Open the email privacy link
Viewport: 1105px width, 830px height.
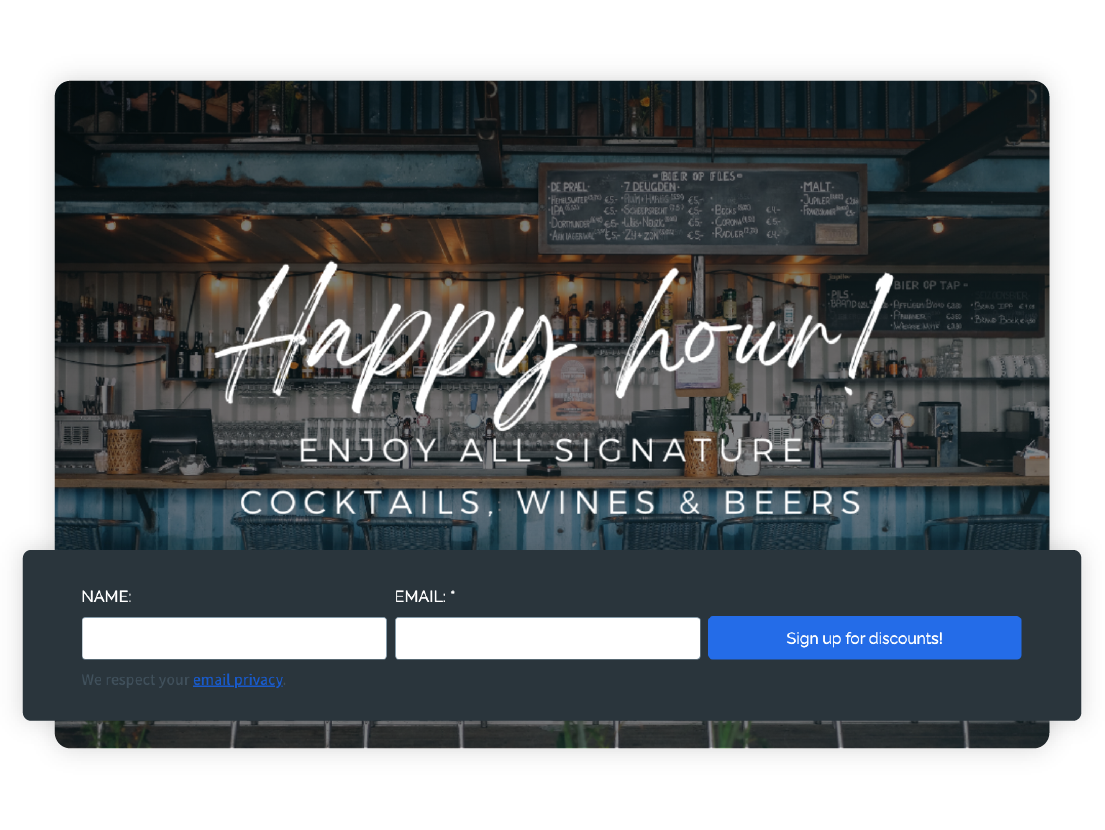click(237, 680)
